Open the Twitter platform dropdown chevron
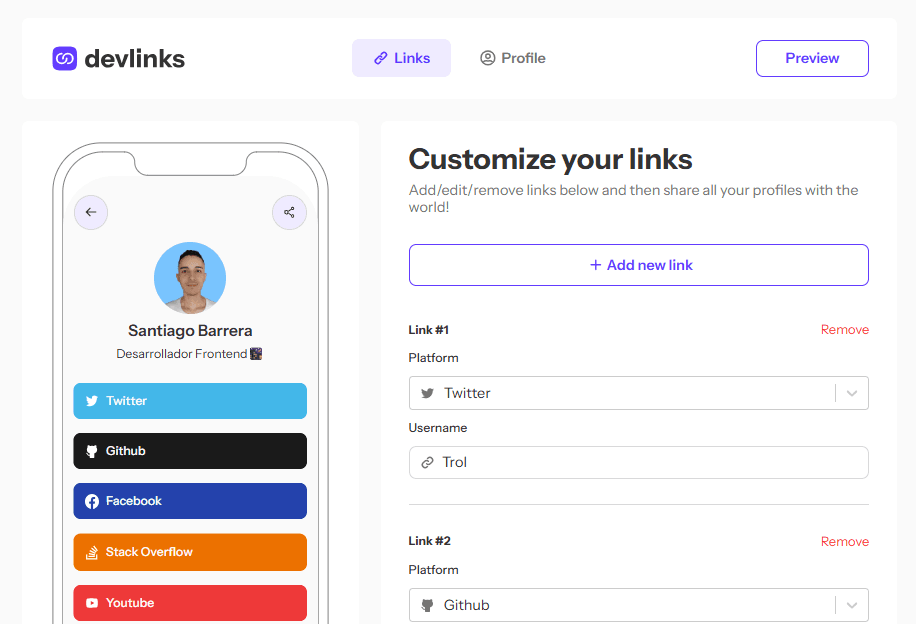Image resolution: width=916 pixels, height=624 pixels. click(x=852, y=393)
